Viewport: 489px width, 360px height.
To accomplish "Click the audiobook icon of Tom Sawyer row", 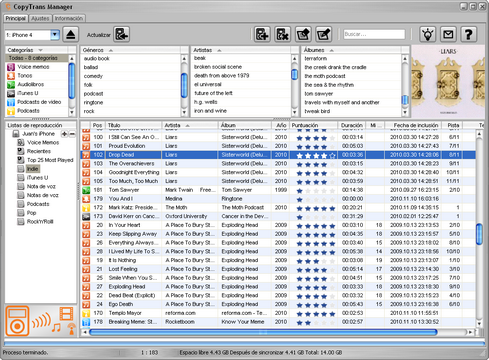I will 86,190.
